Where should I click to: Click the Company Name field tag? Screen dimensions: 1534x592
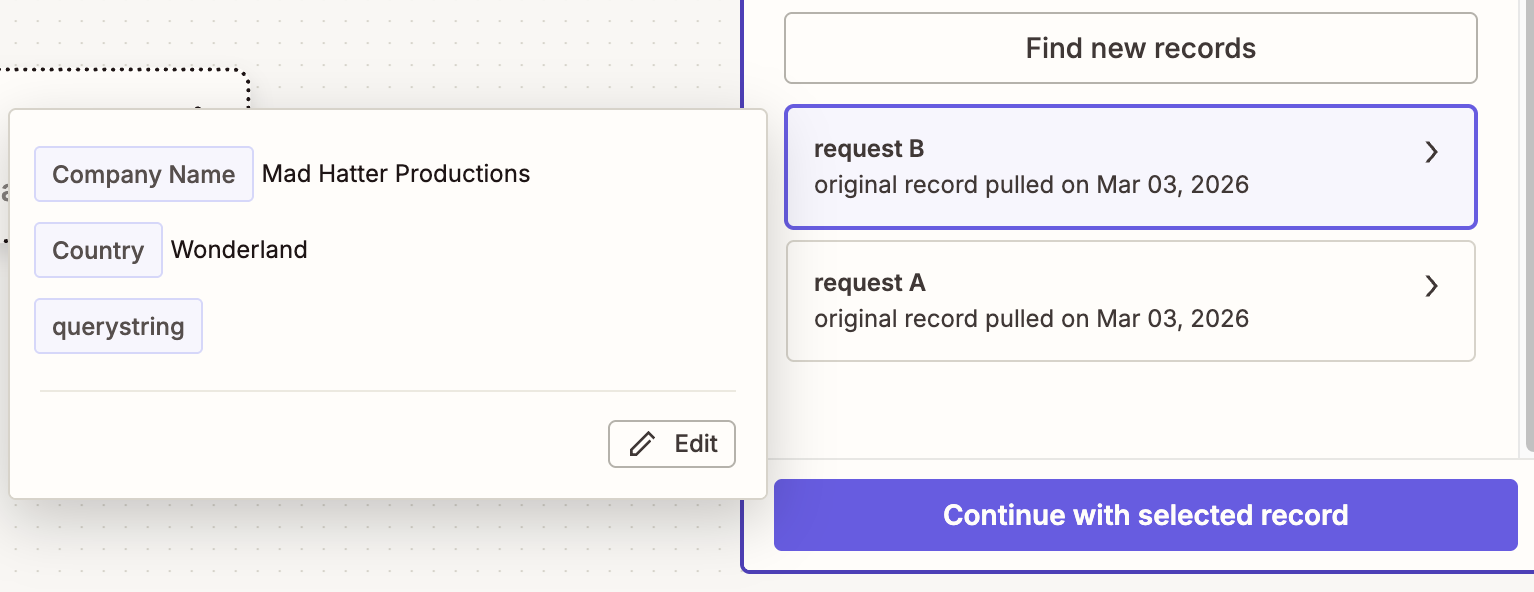point(143,174)
